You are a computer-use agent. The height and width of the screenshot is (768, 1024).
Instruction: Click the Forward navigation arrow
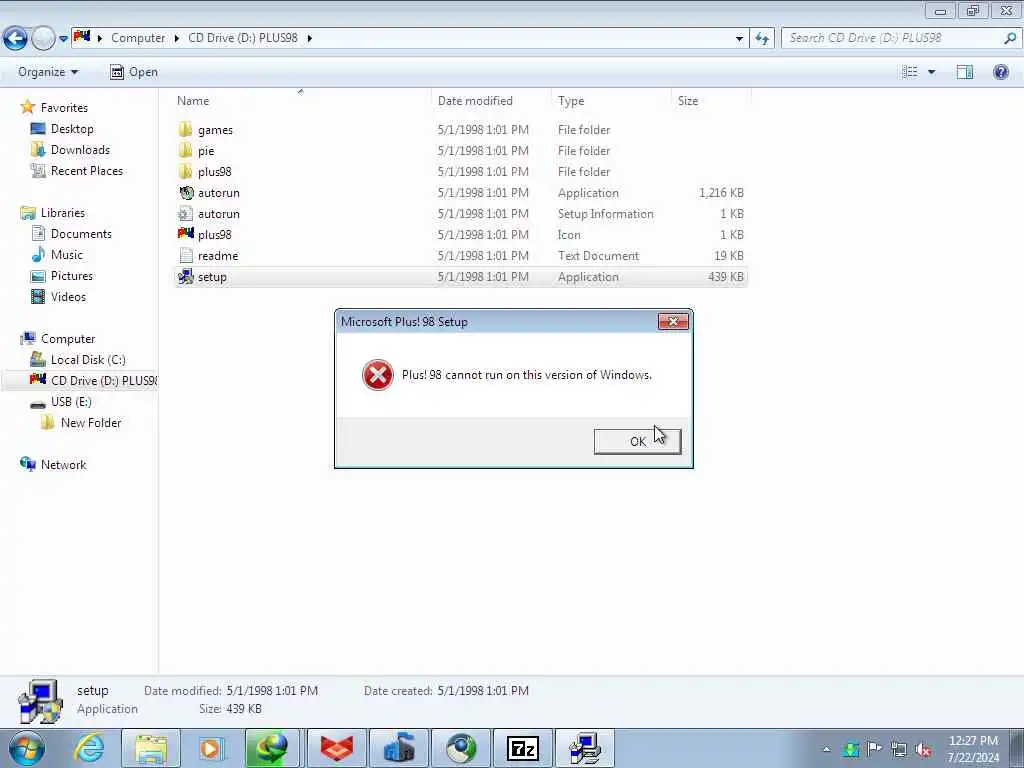click(43, 39)
